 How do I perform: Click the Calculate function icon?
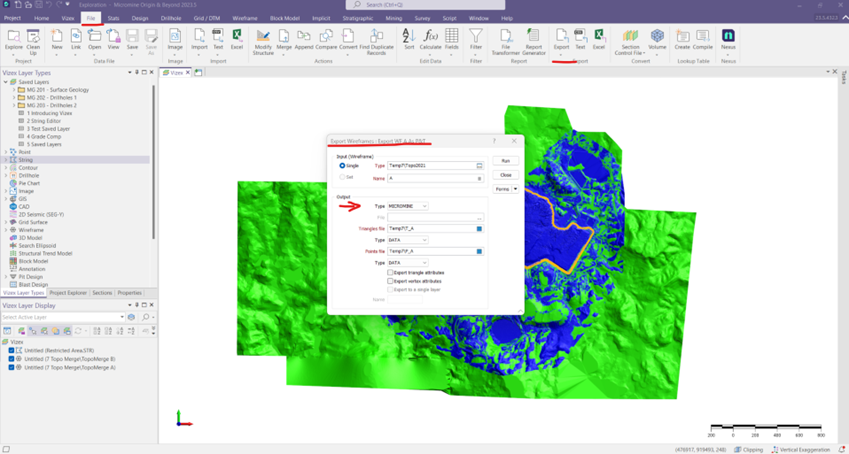[430, 37]
